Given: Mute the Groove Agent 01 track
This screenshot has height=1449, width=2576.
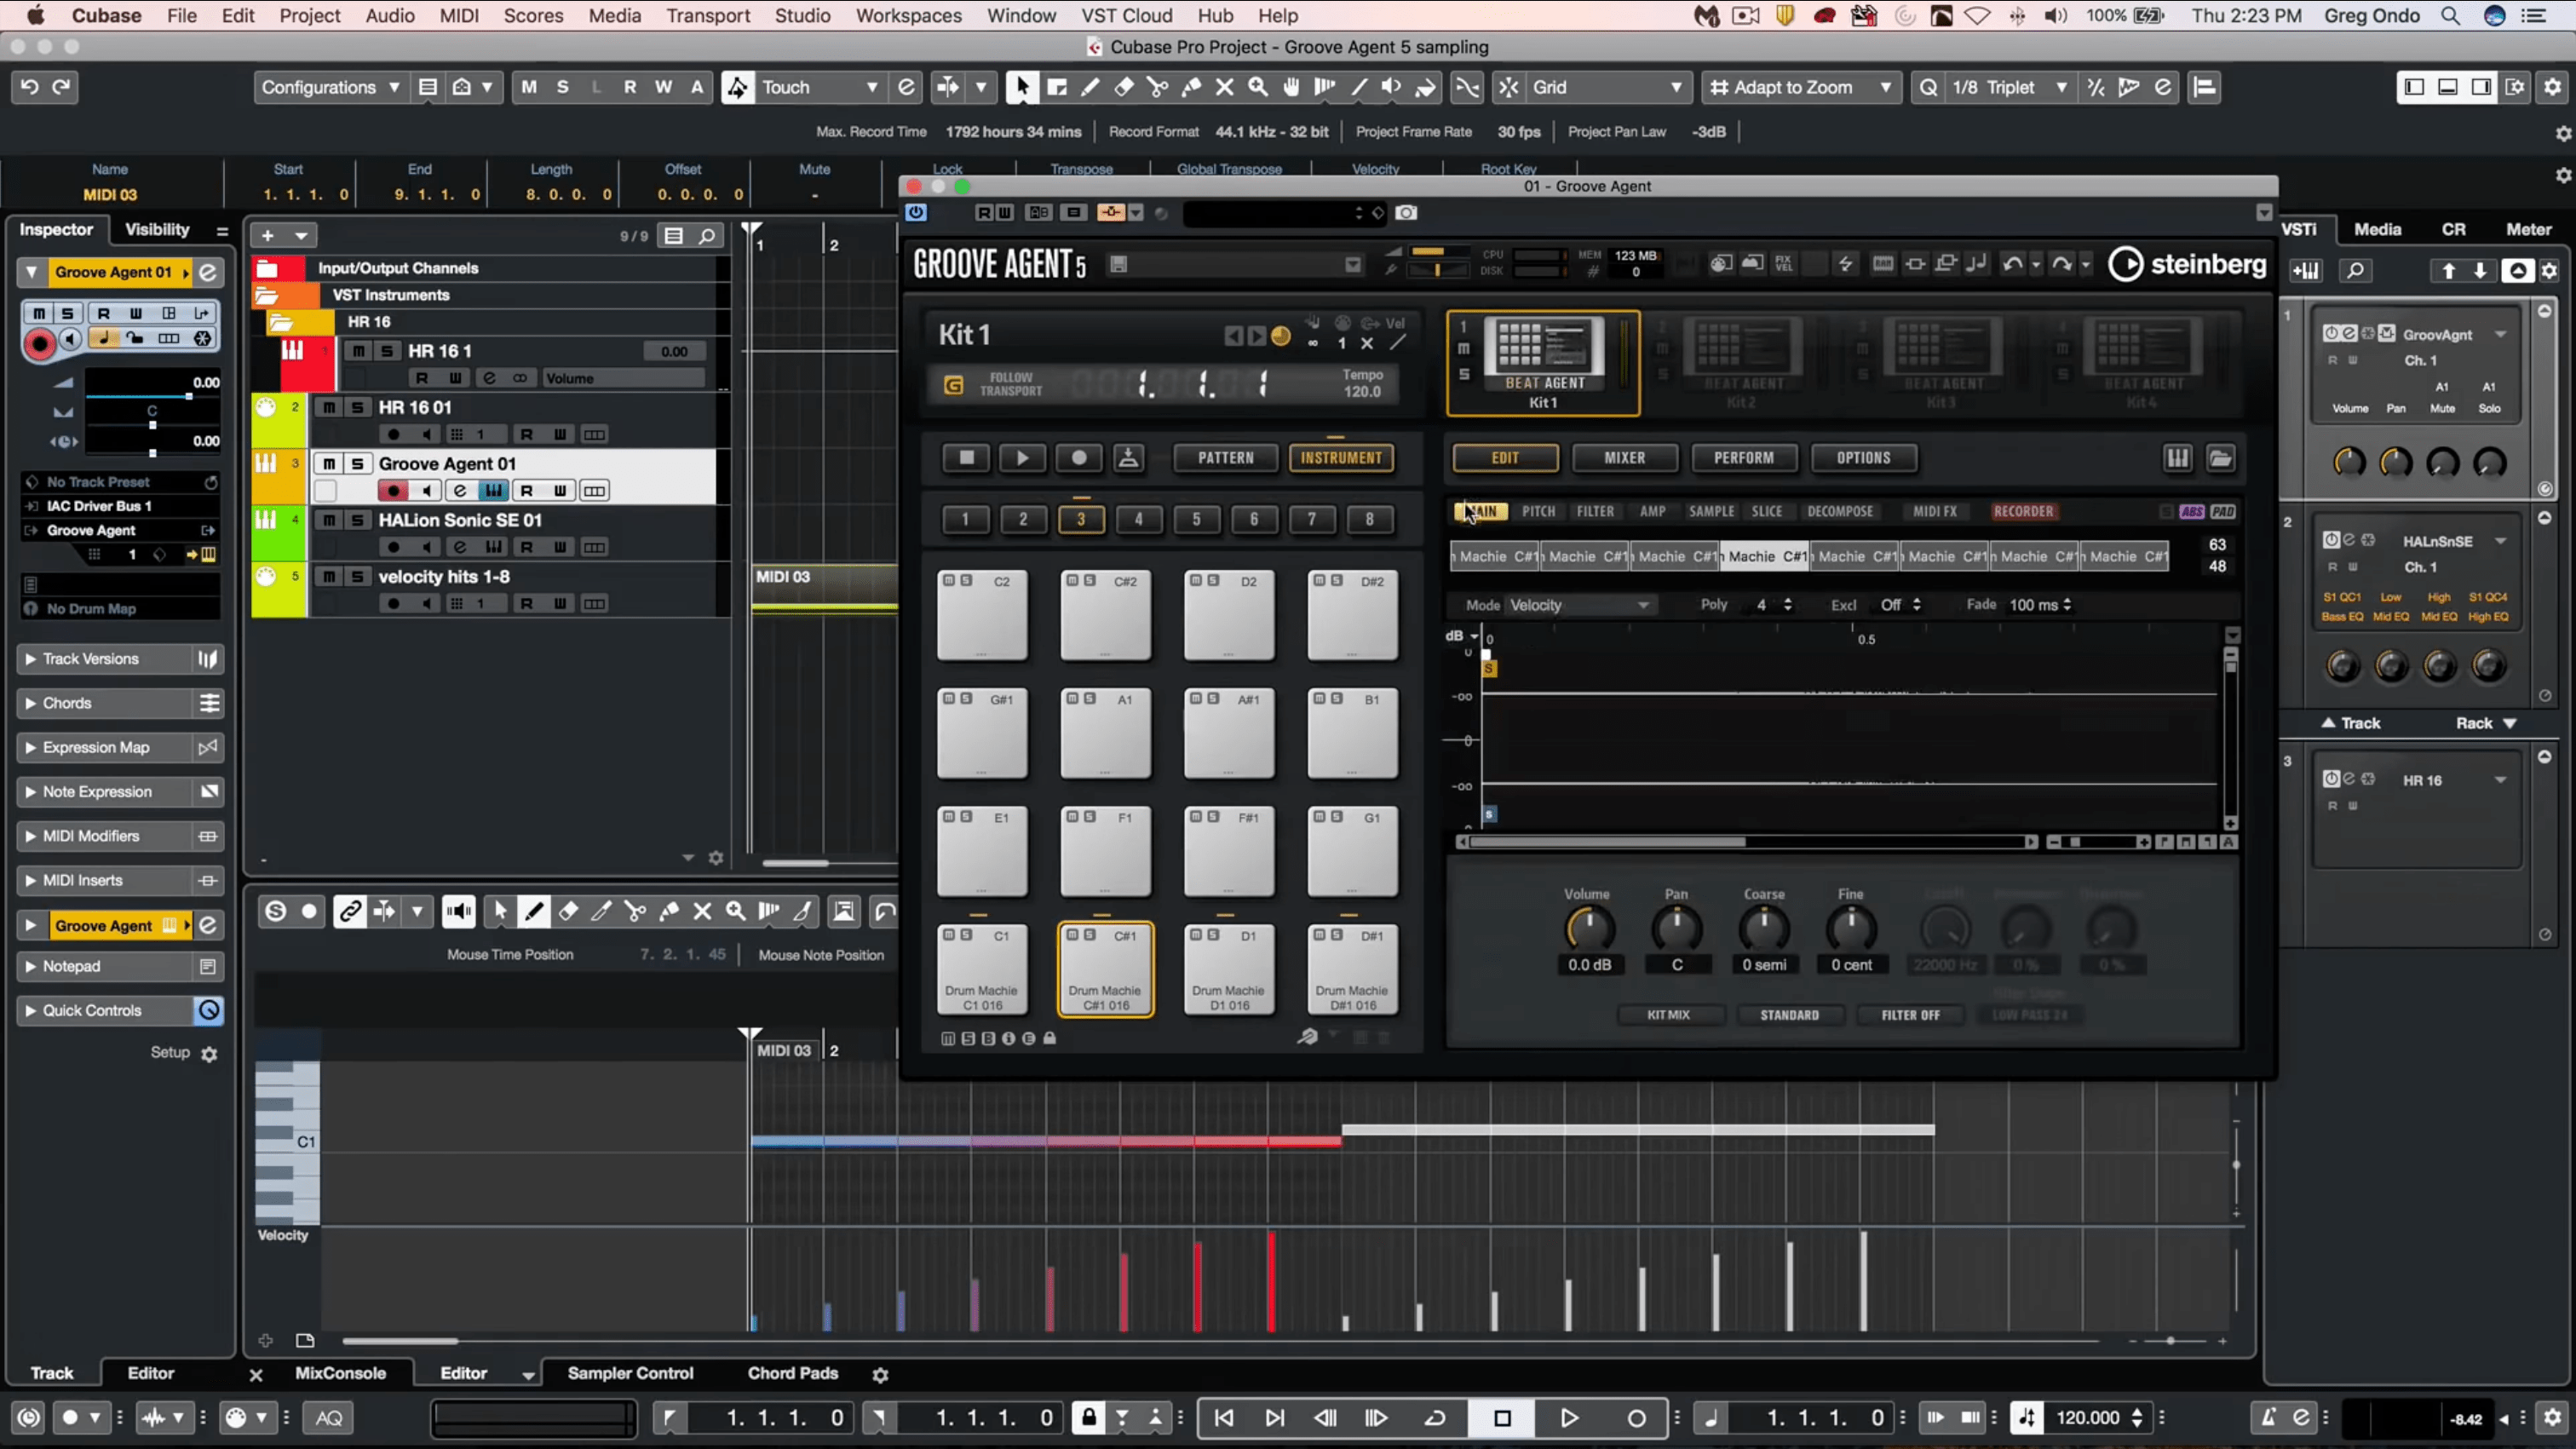Looking at the screenshot, I should (330, 464).
